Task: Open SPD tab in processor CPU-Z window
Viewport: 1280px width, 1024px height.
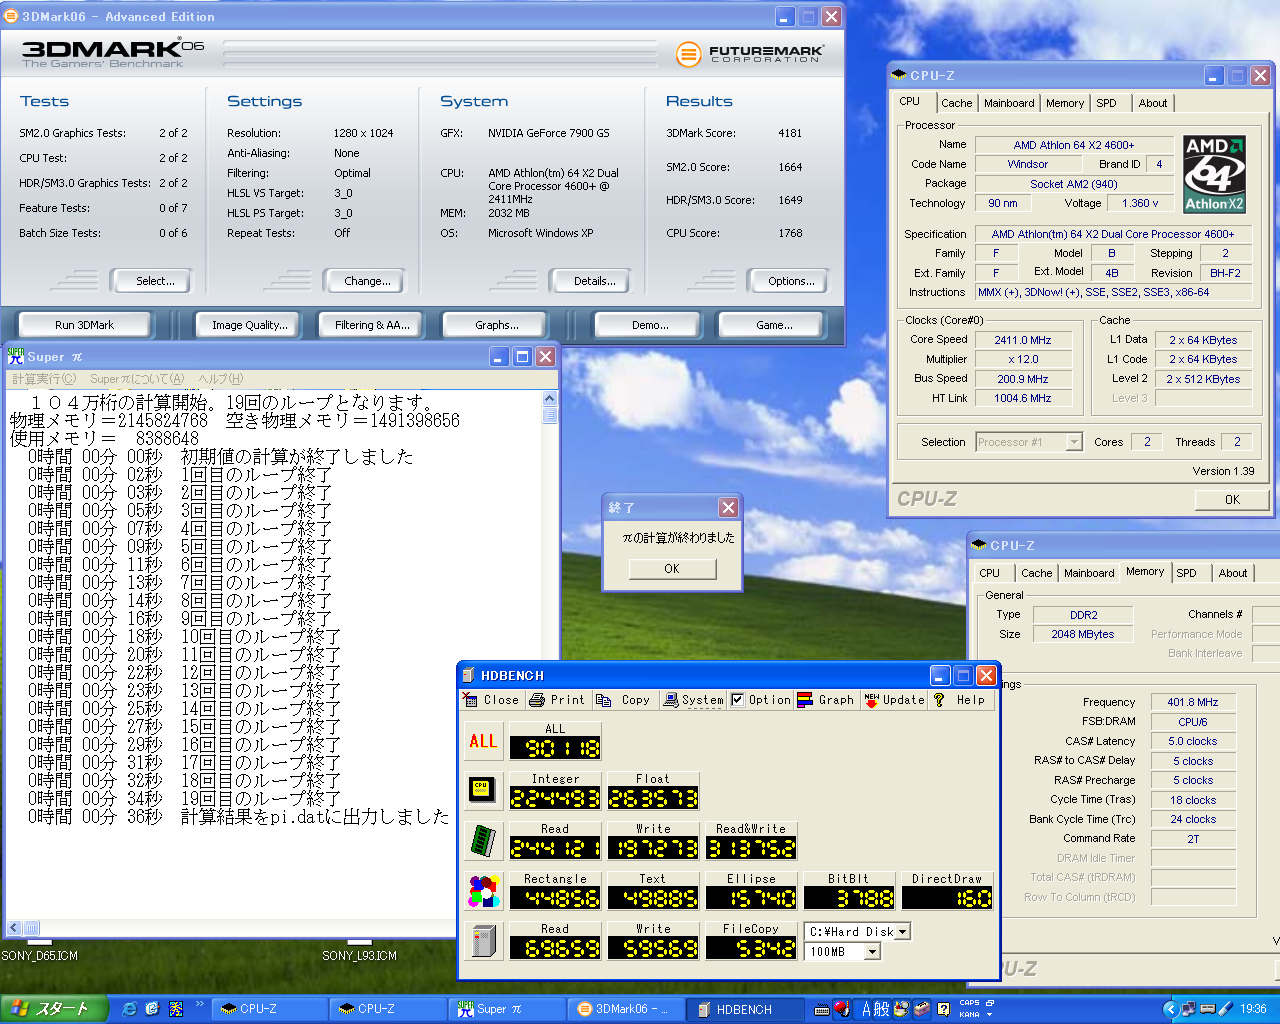Action: [x=1106, y=103]
